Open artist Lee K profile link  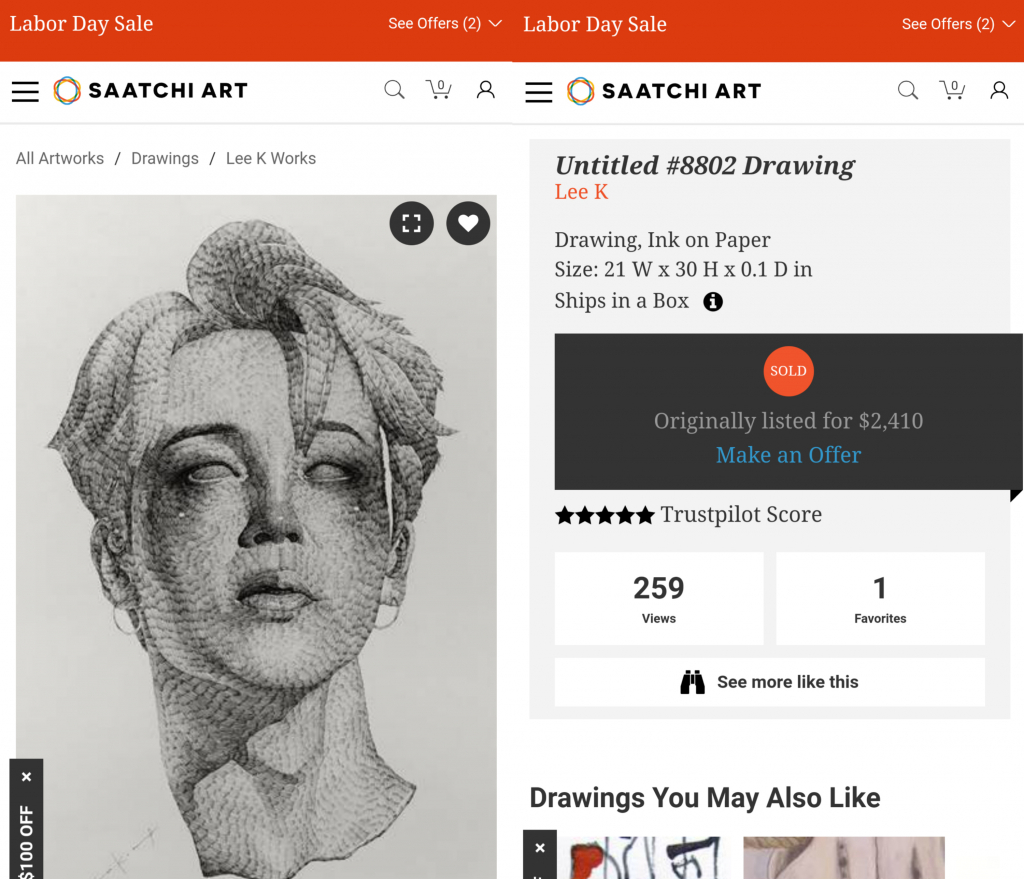pos(581,192)
